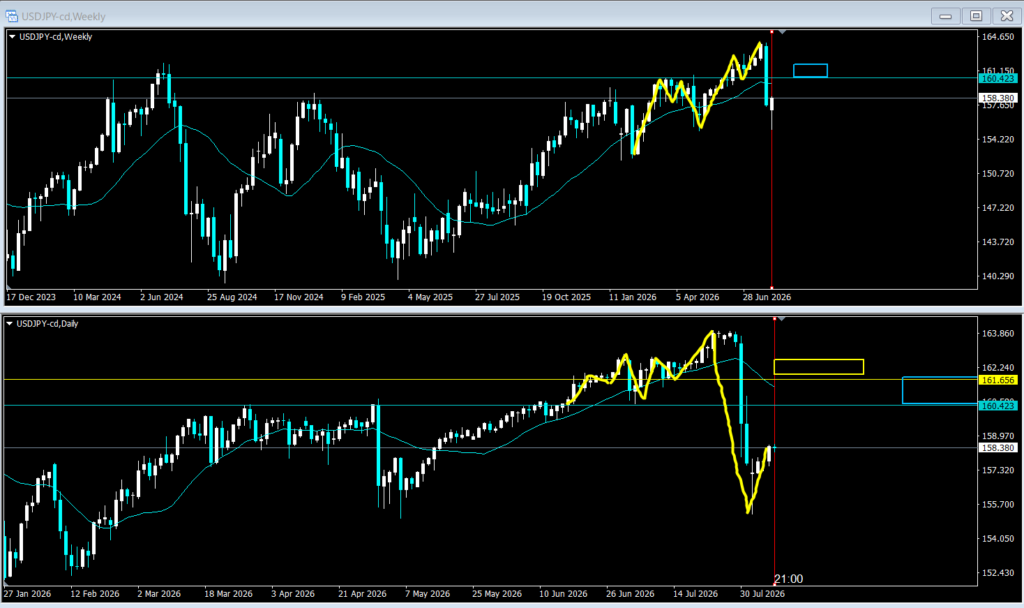Restore down the USDJPY-cd,Weekly chart window
The image size is (1024, 608).
coord(976,16)
